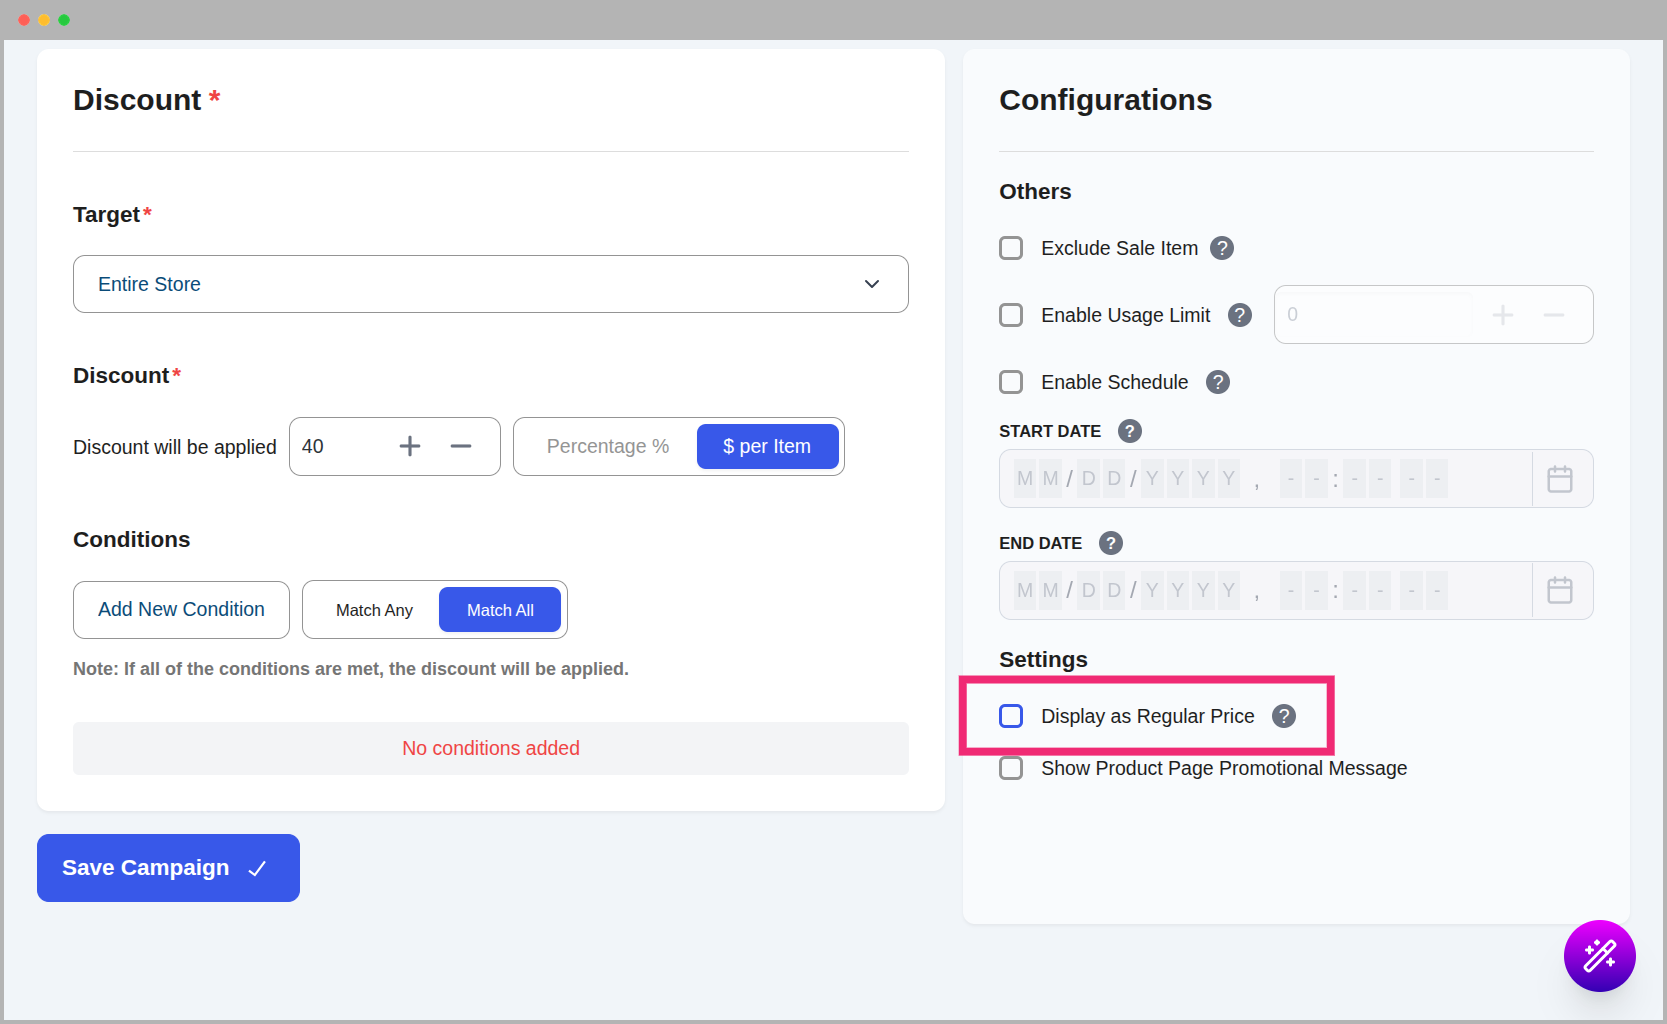This screenshot has width=1667, height=1024.
Task: Click the Save Campaign button
Action: [x=168, y=868]
